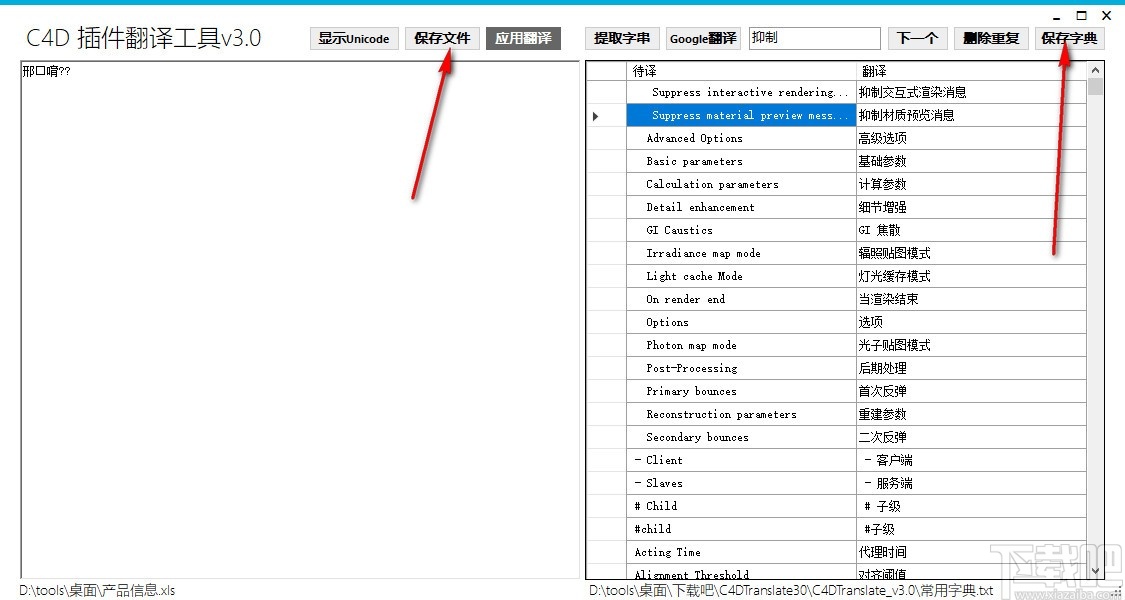Select the 'GI Caustics' cell
This screenshot has height=600, width=1125.
click(741, 230)
